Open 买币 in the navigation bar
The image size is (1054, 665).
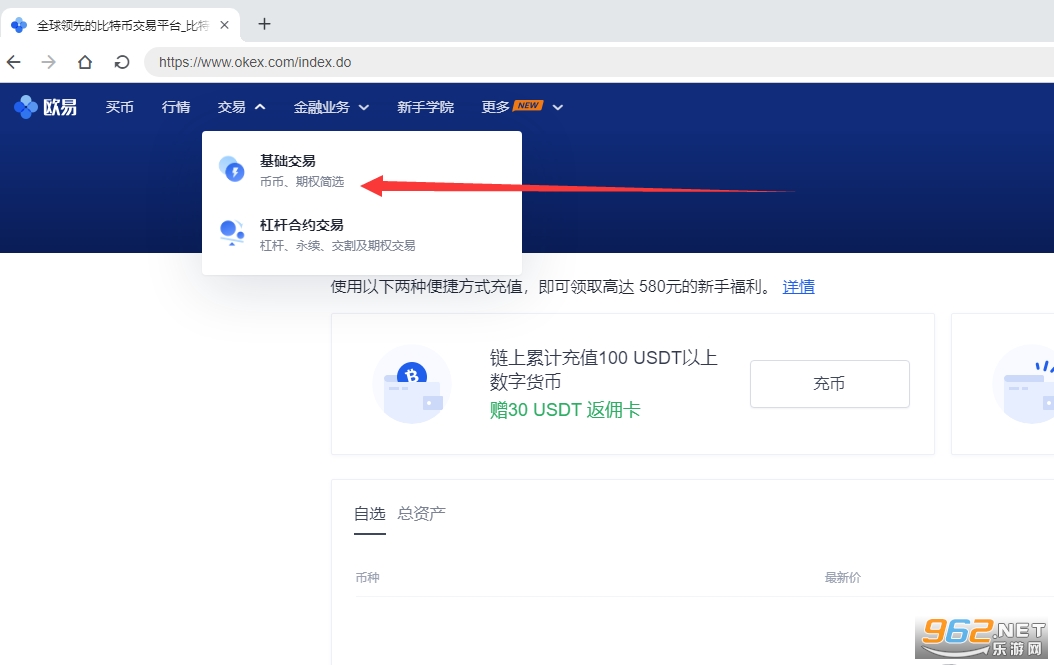click(x=120, y=107)
